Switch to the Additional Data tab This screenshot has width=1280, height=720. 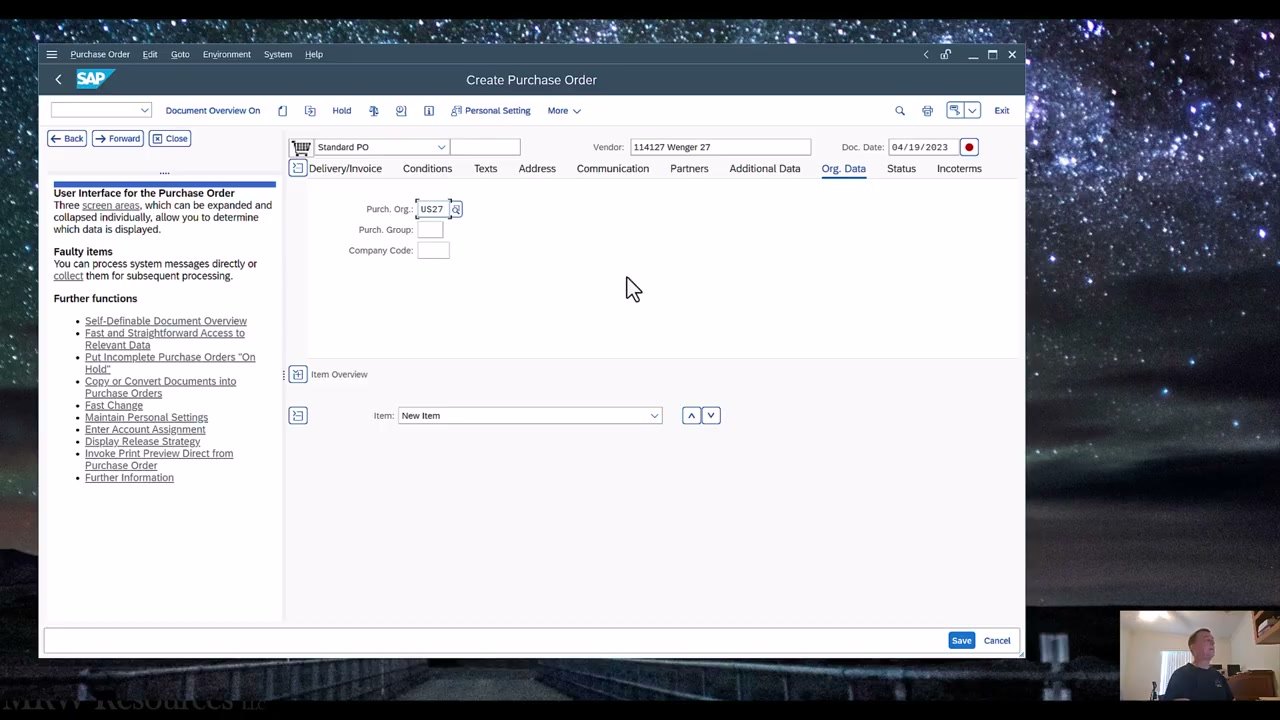tap(765, 168)
